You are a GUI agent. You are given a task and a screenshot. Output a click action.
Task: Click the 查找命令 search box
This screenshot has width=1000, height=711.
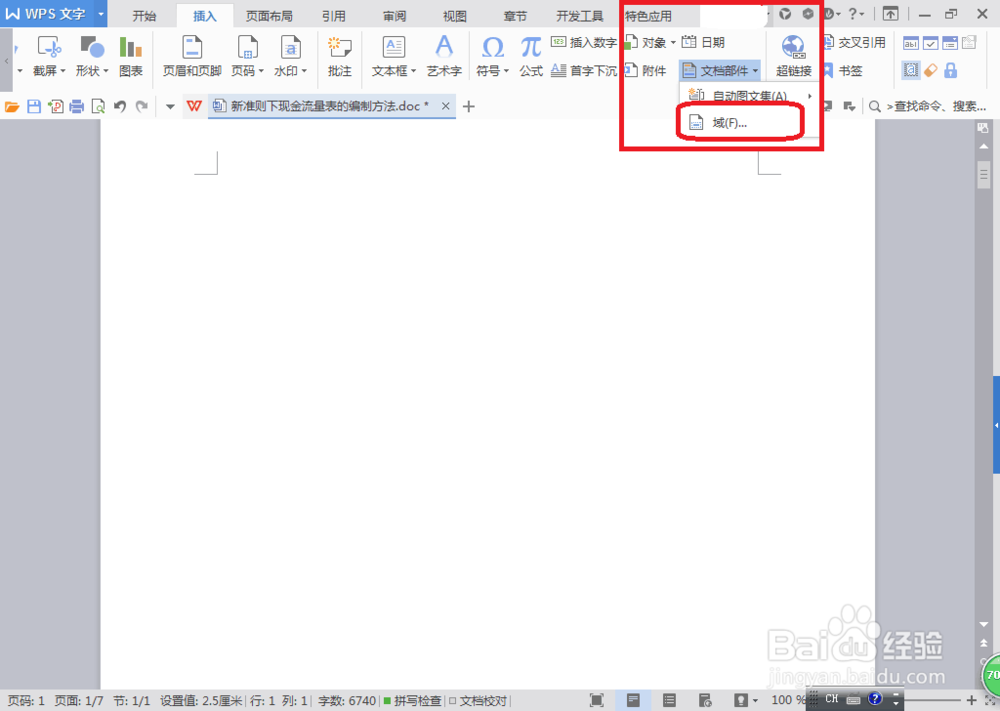[929, 106]
